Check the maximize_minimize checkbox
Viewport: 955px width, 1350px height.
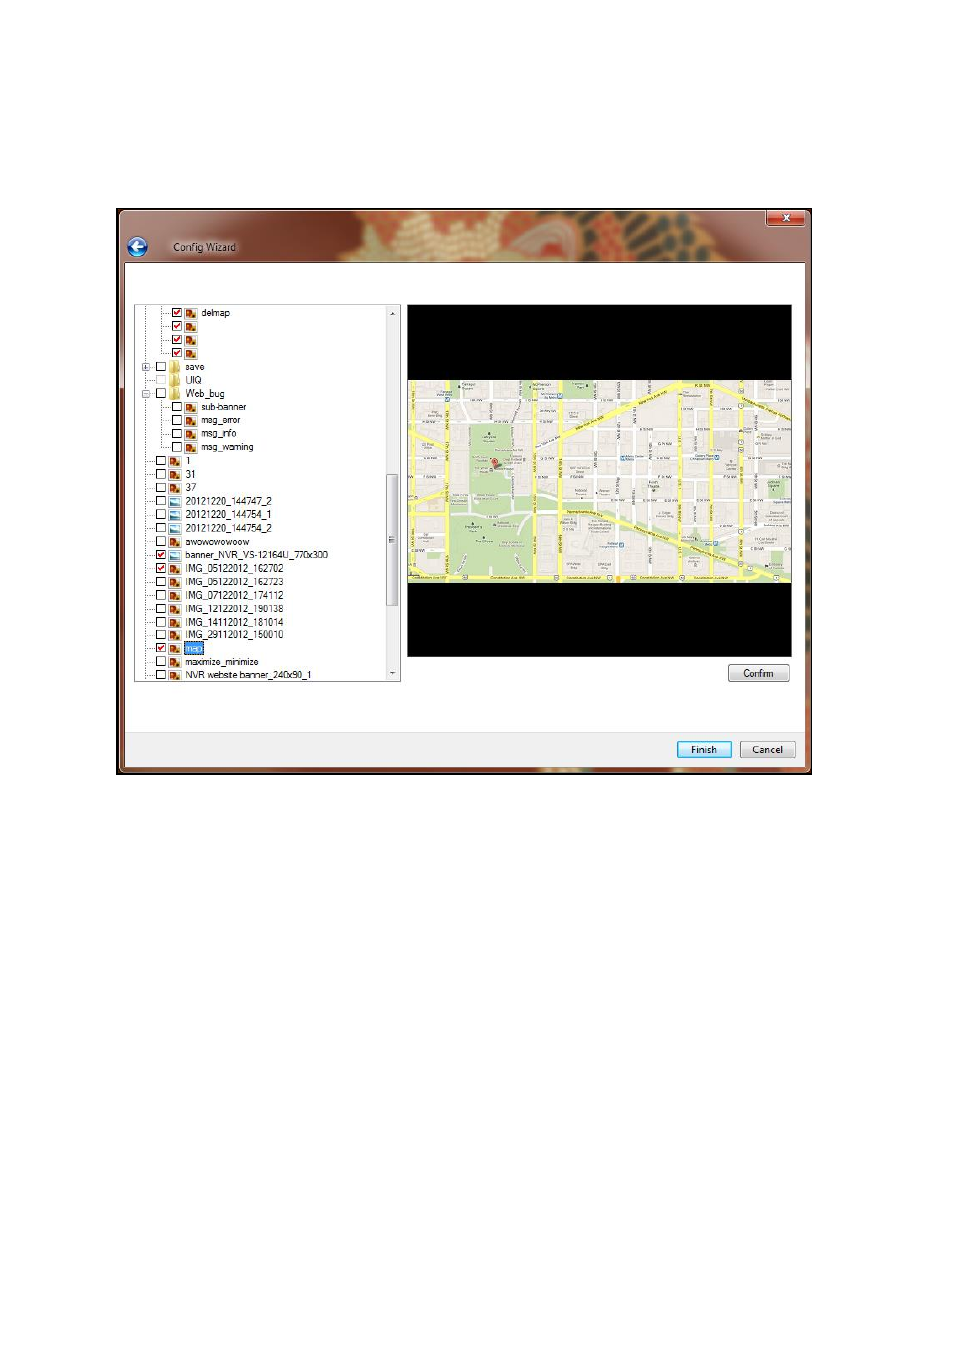tap(161, 662)
